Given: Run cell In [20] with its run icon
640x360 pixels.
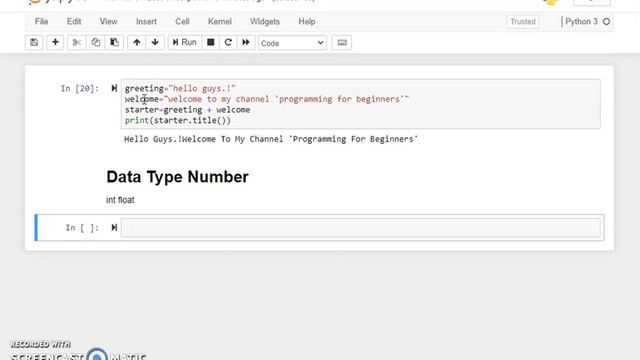Looking at the screenshot, I should [114, 88].
